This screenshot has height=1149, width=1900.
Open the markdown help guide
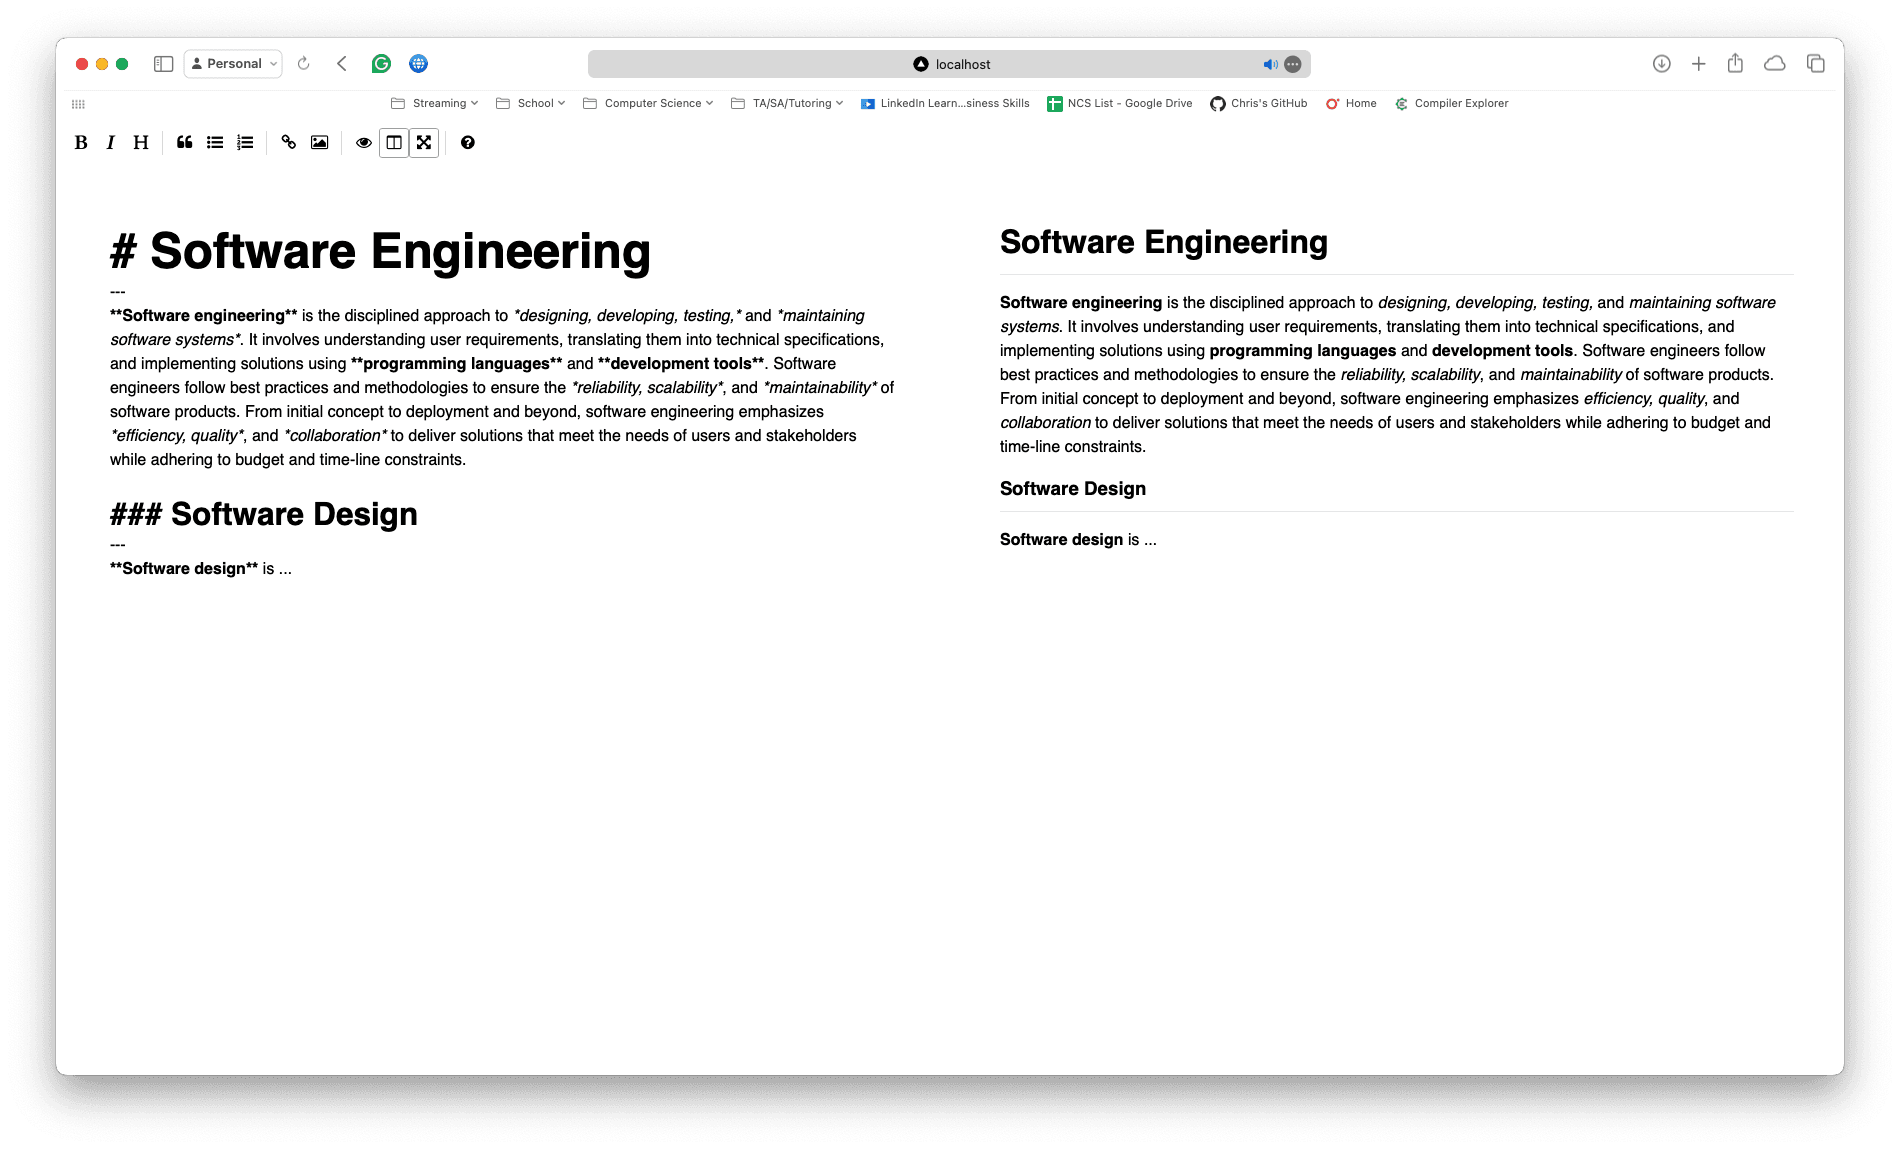(468, 142)
